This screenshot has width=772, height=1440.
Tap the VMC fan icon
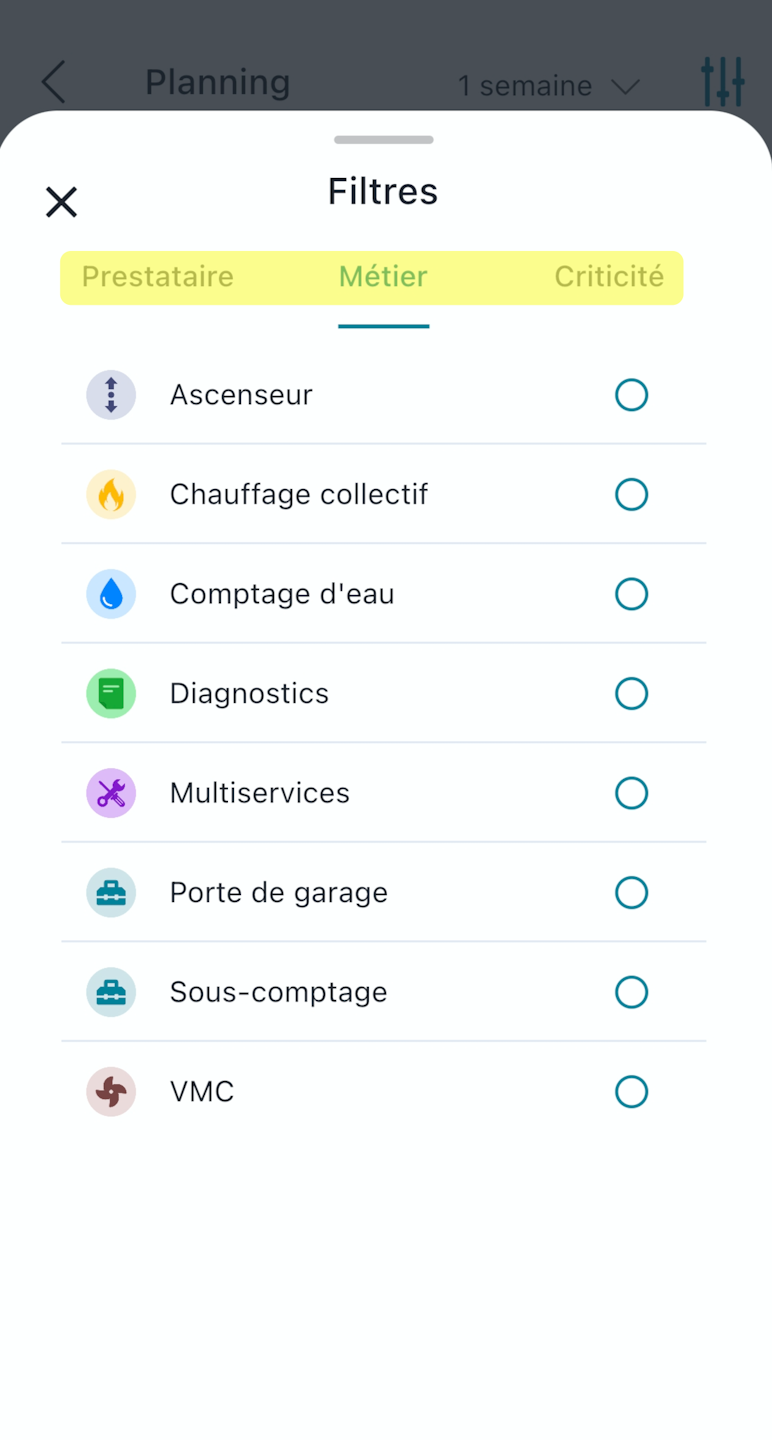pos(111,1091)
